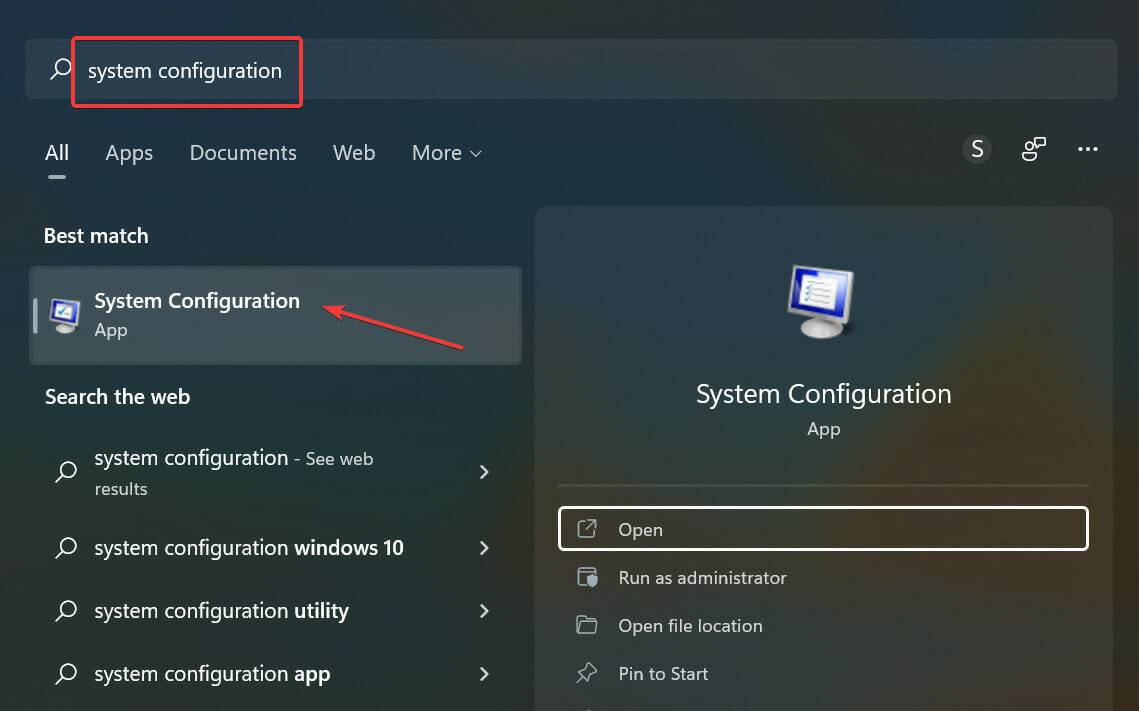This screenshot has width=1139, height=711.
Task: Open the user account icon labeled S
Action: [977, 148]
